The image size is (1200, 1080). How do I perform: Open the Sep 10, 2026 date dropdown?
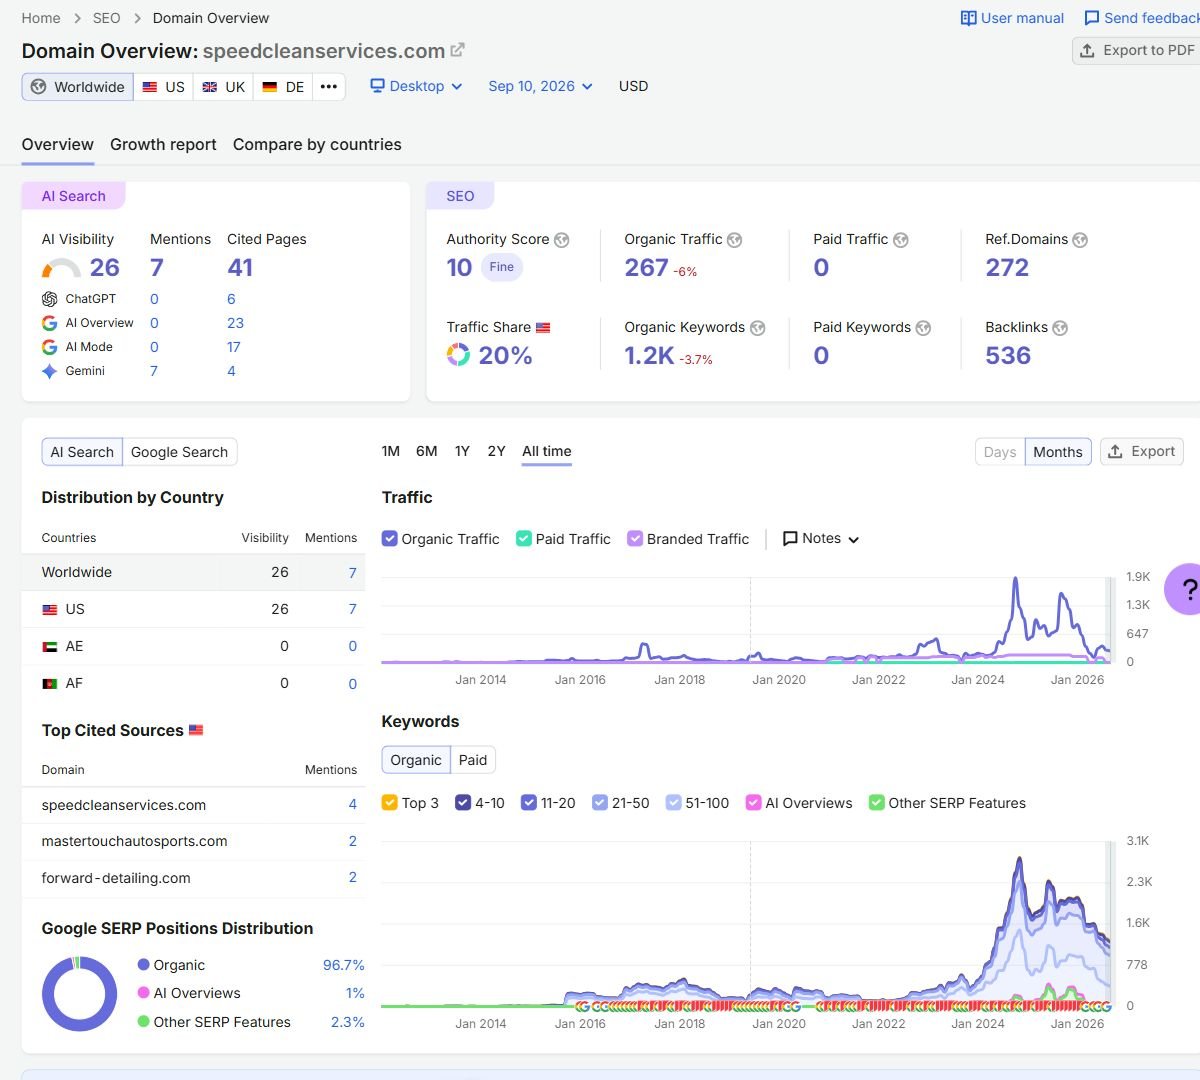[x=540, y=86]
